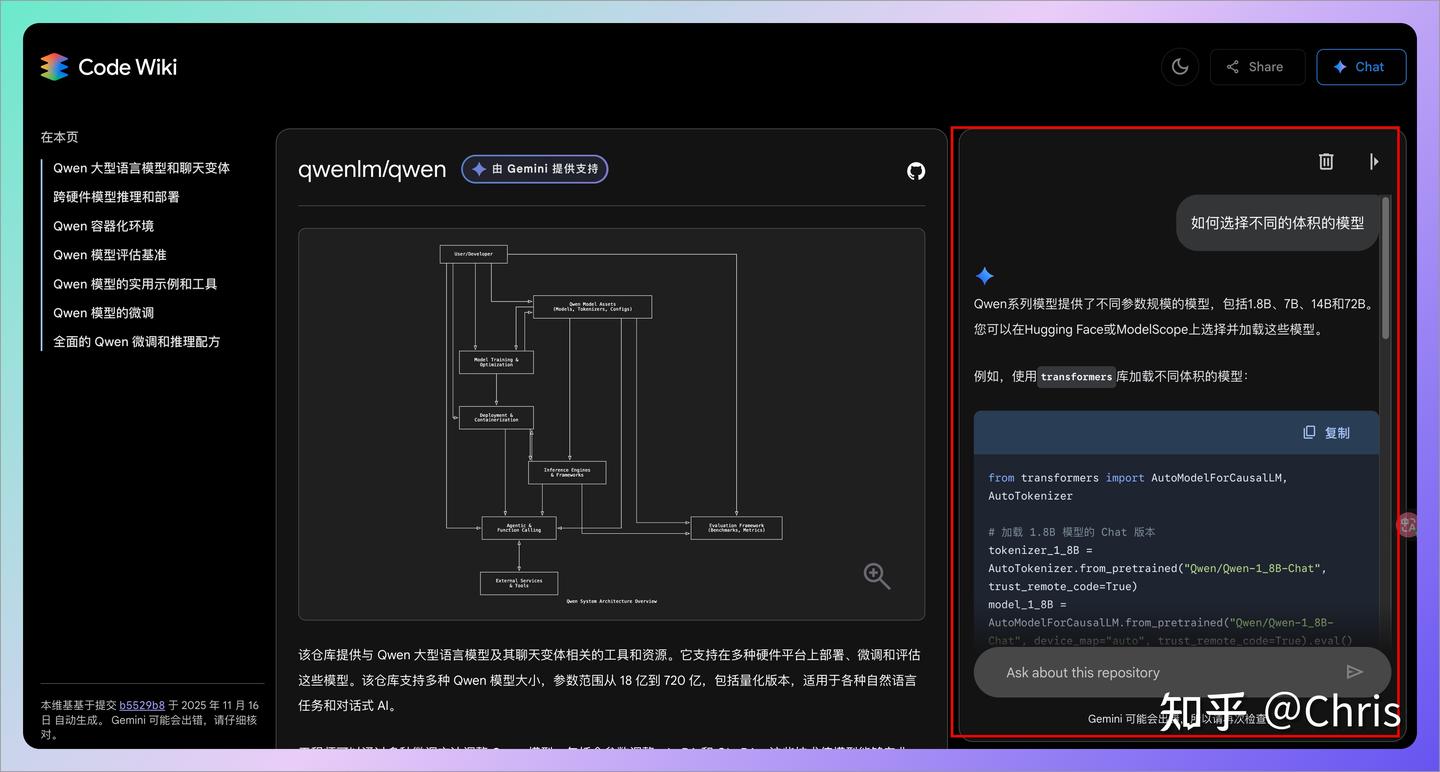Open commit link b5529b8

pos(142,705)
